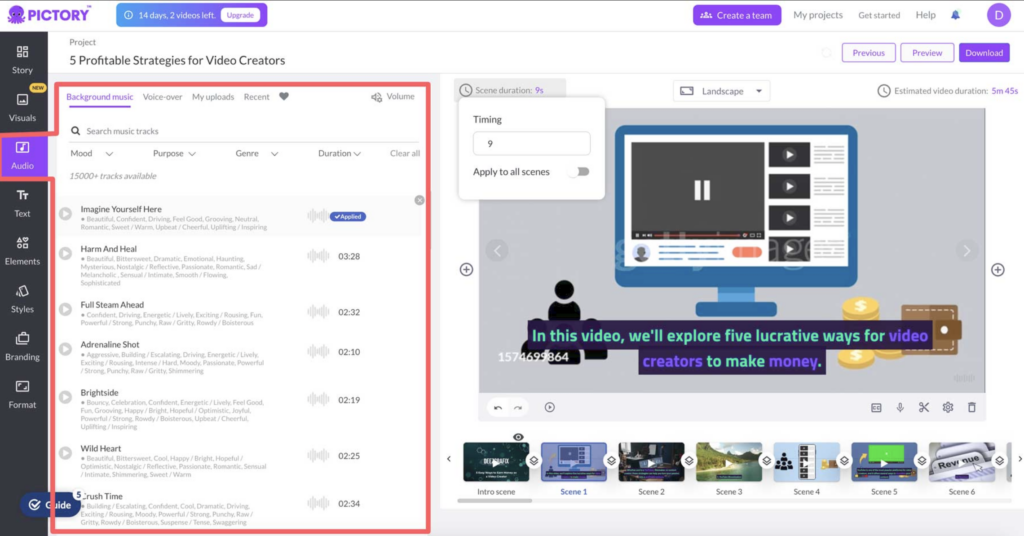Switch to Background music tab
The height and width of the screenshot is (536, 1024).
point(99,97)
